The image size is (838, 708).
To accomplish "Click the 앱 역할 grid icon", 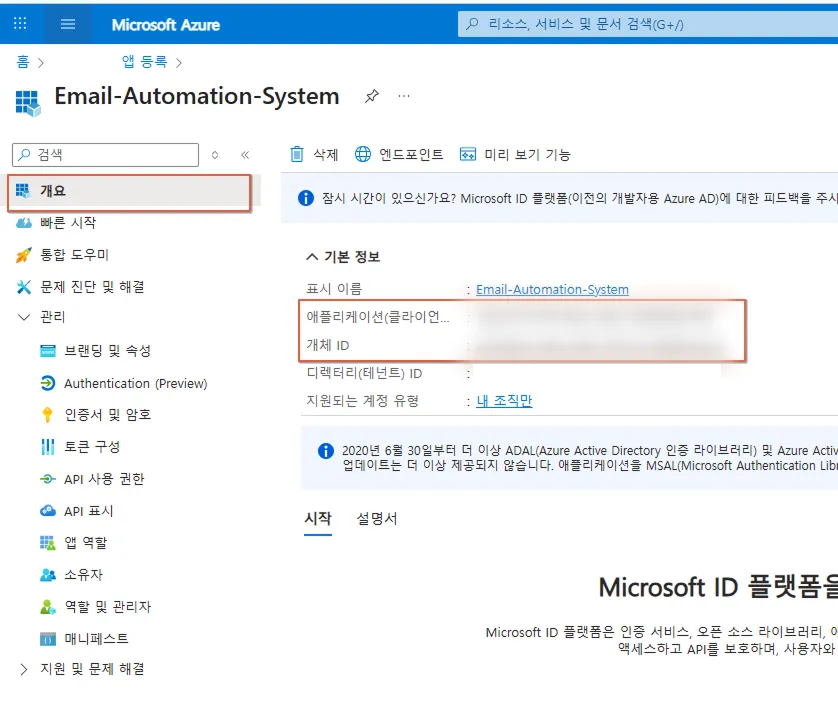I will (48, 543).
